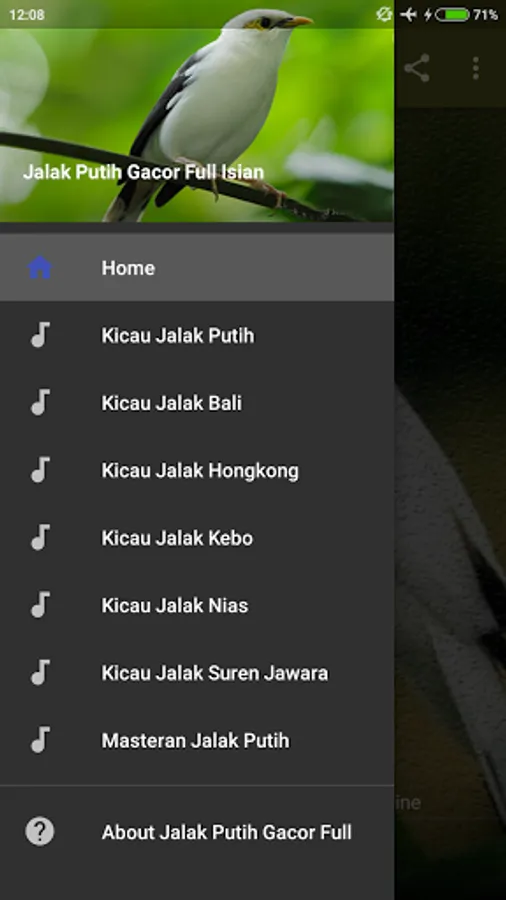Tap the question mark About icon
This screenshot has width=506, height=900.
point(40,831)
